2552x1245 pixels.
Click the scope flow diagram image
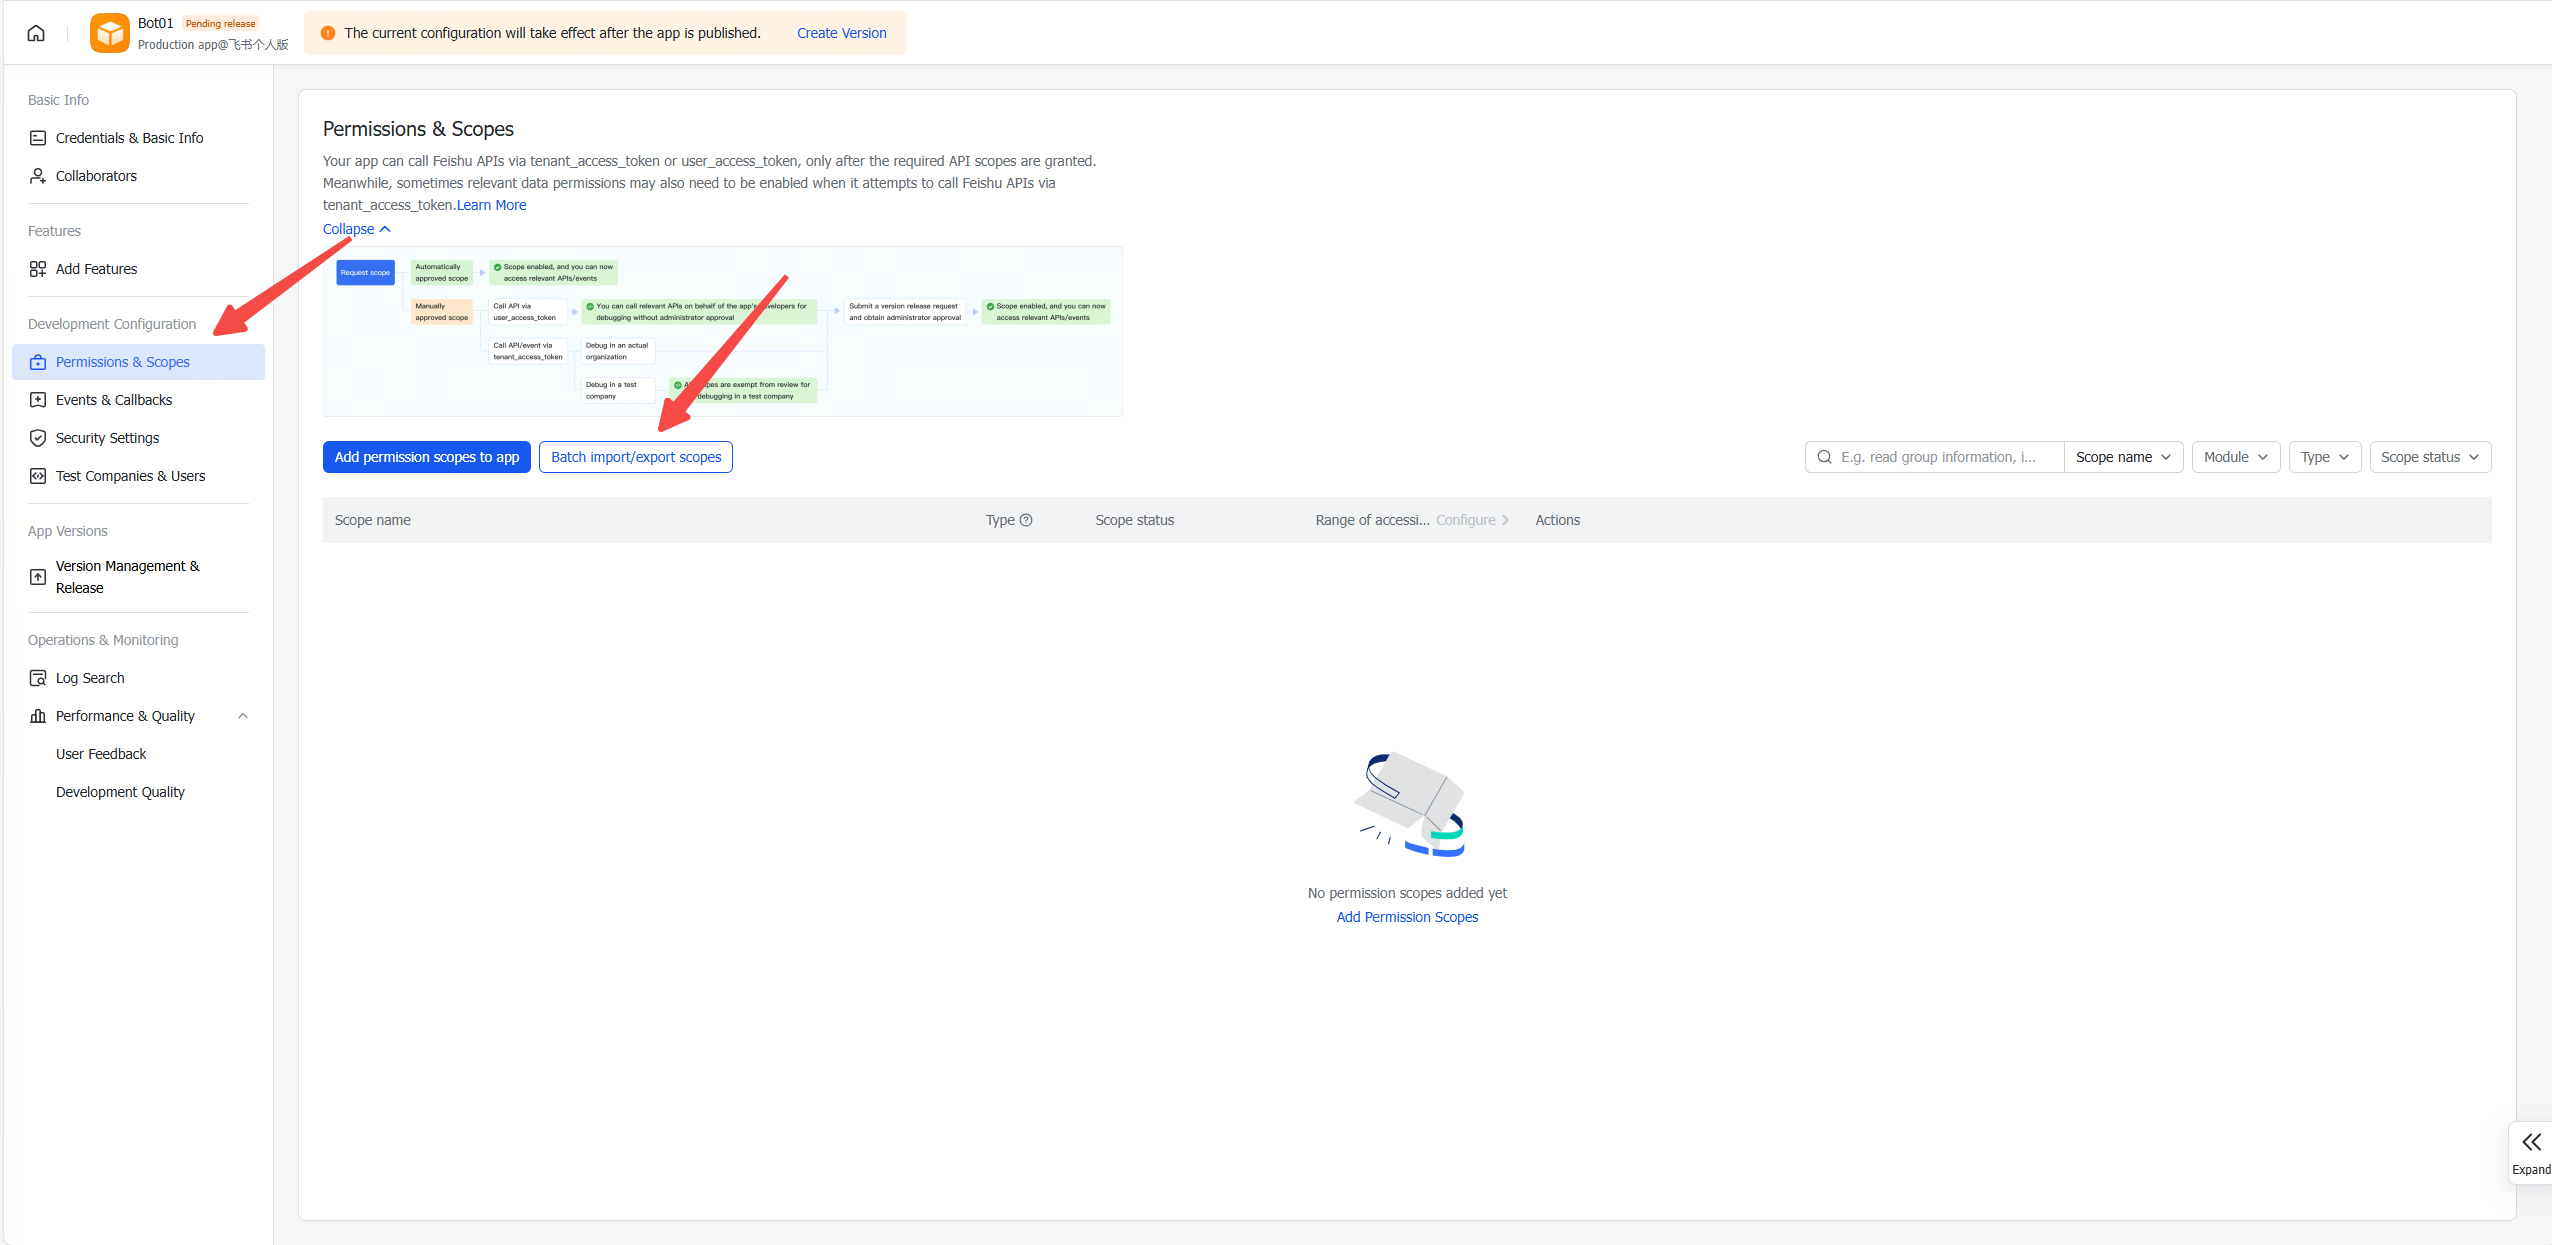(723, 332)
